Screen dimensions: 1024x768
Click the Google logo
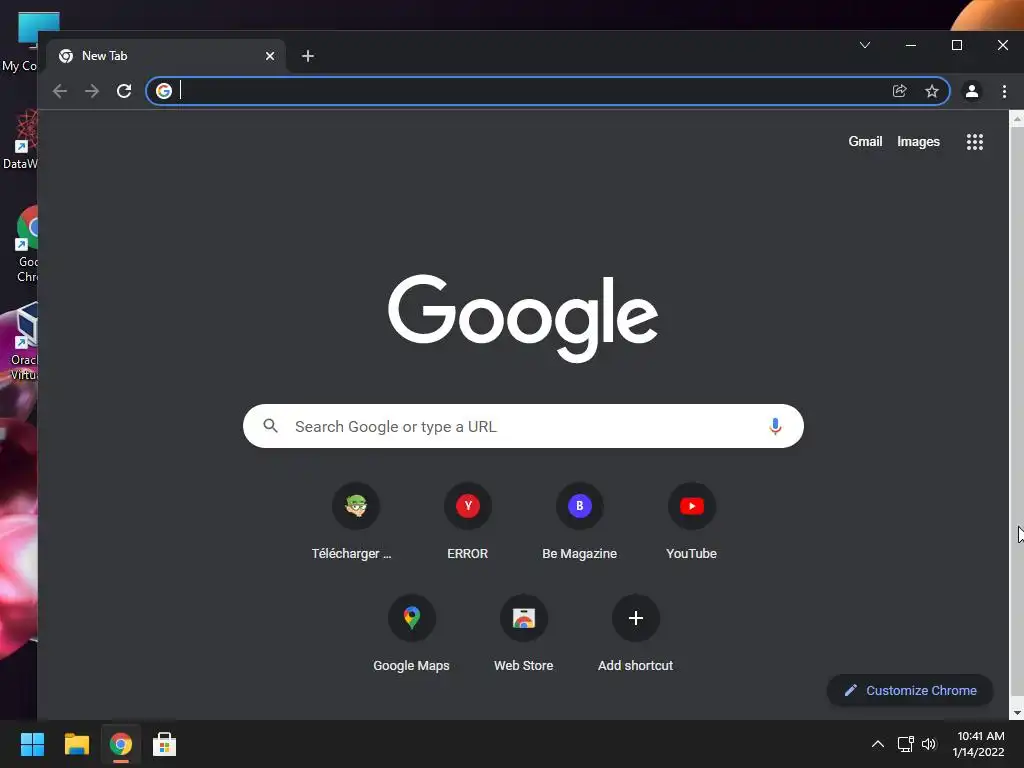[523, 318]
